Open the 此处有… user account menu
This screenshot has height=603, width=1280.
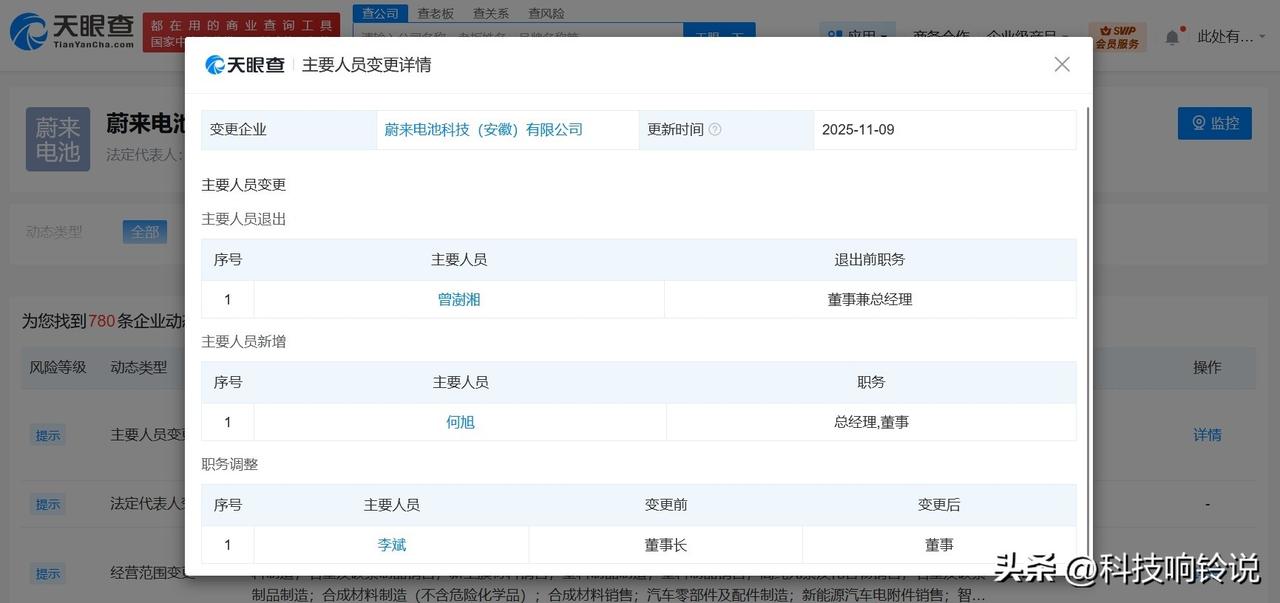(x=1232, y=36)
